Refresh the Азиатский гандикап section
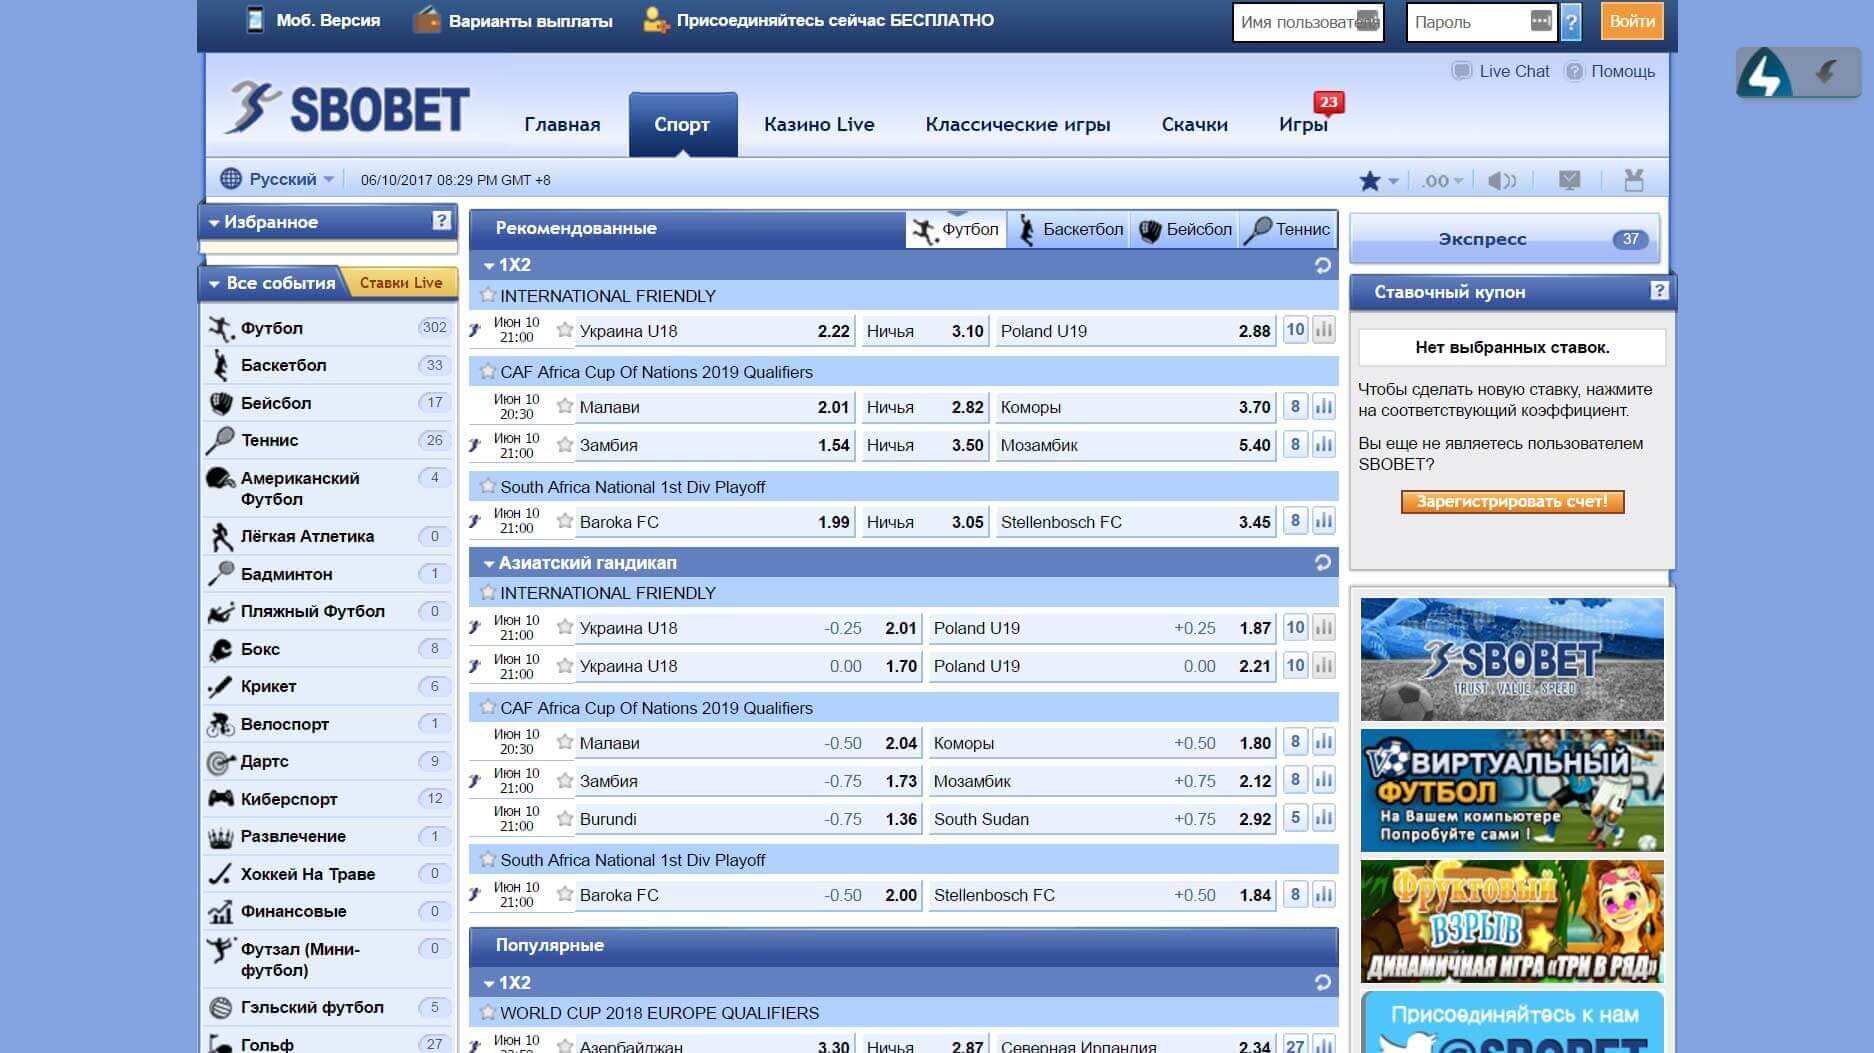The height and width of the screenshot is (1053, 1874). point(1322,563)
